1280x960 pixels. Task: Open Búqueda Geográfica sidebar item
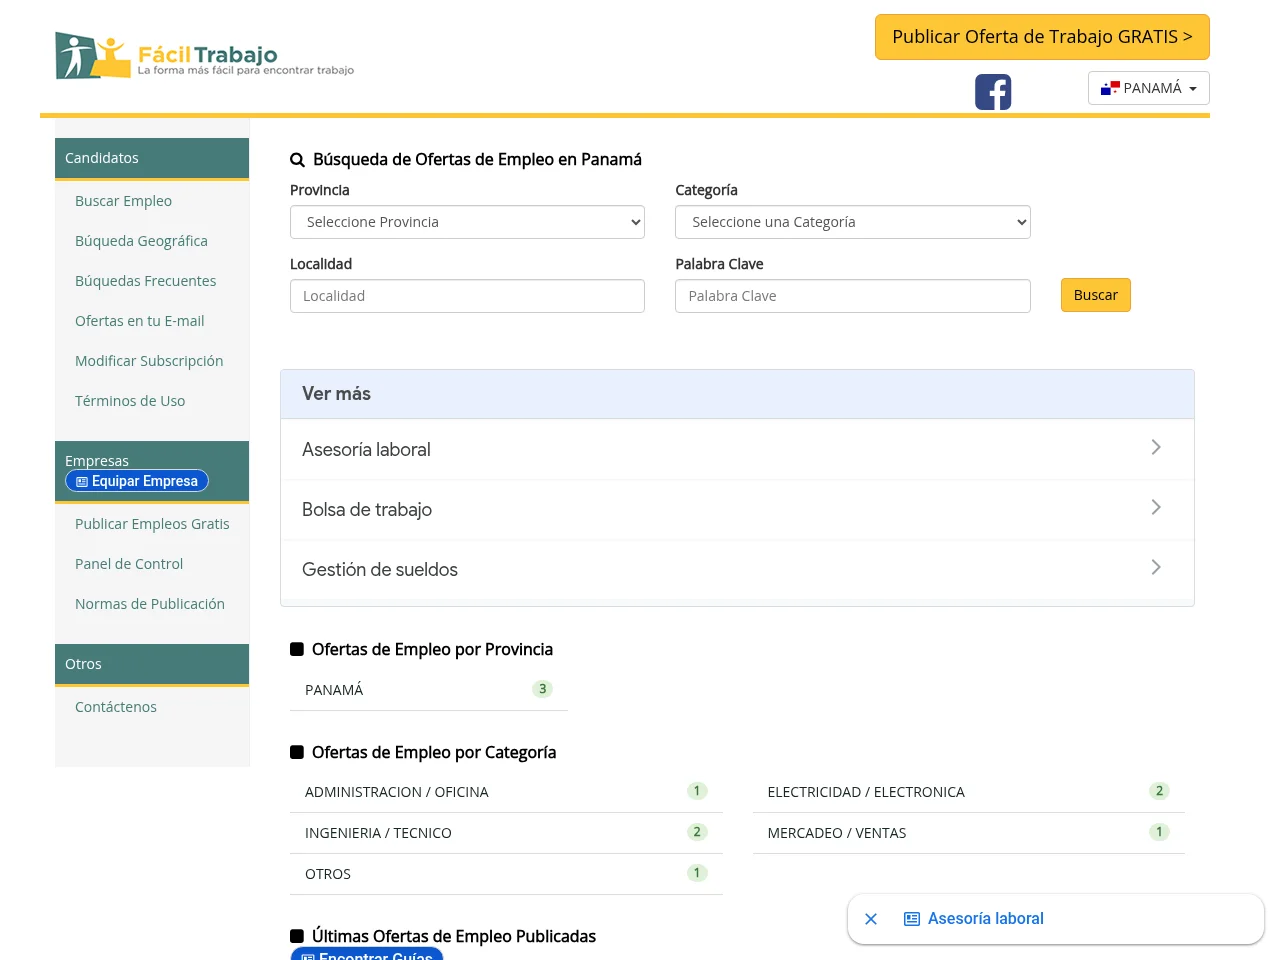pyautogui.click(x=141, y=241)
